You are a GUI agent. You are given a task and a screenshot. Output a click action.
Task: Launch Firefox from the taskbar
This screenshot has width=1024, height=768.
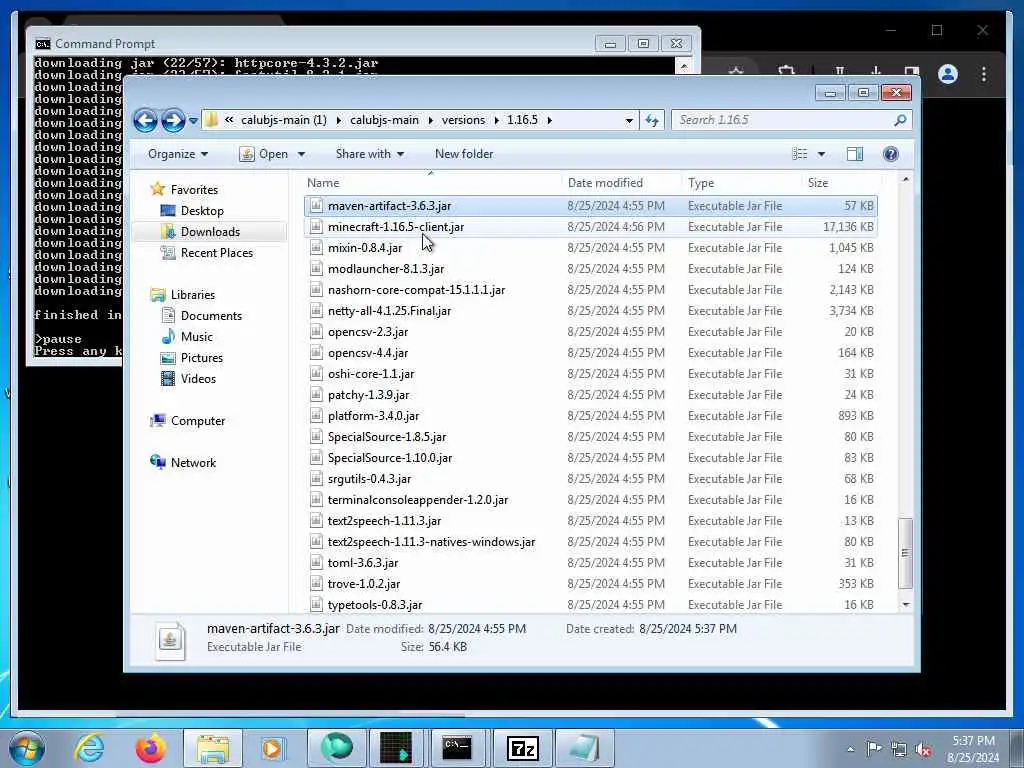(150, 748)
